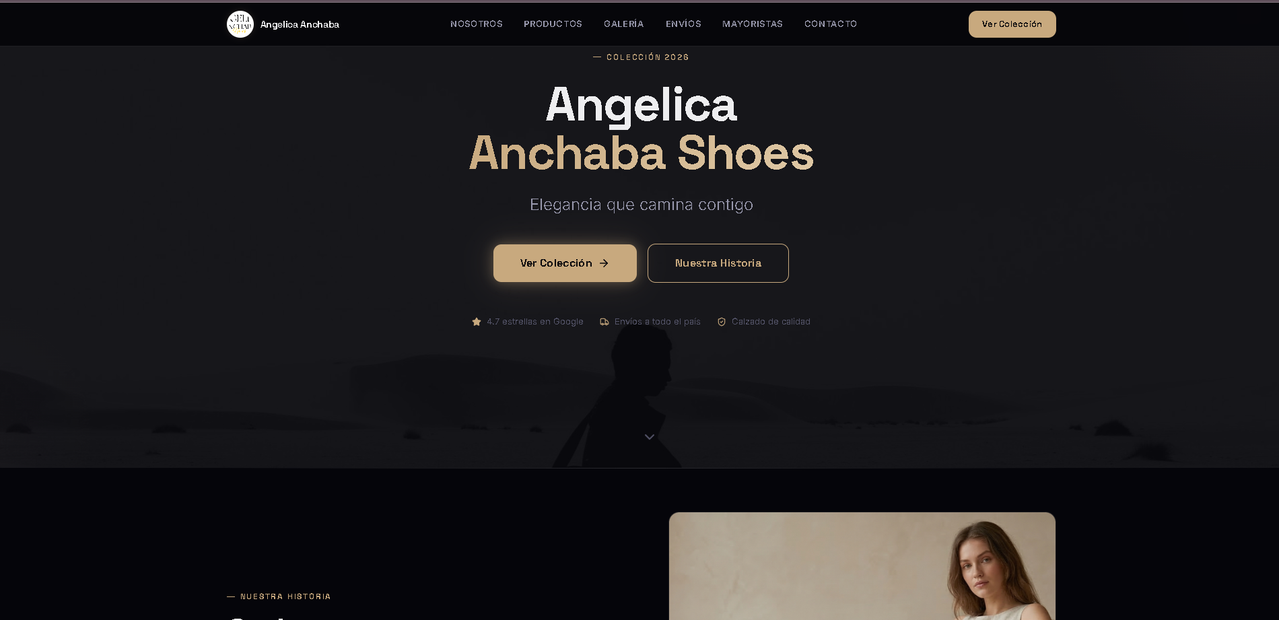Open the Envíos navigation link
This screenshot has width=1279, height=620.
(x=683, y=24)
